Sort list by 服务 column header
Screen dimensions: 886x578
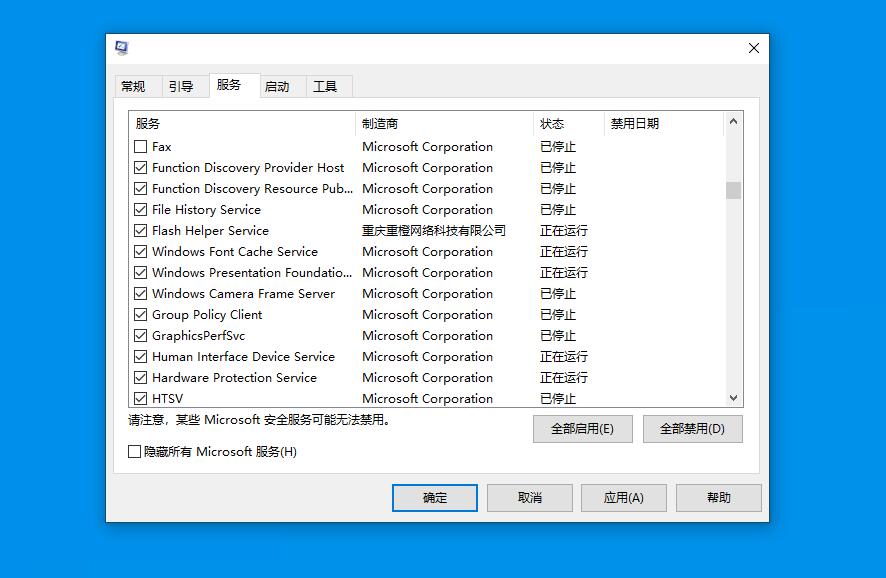click(242, 124)
